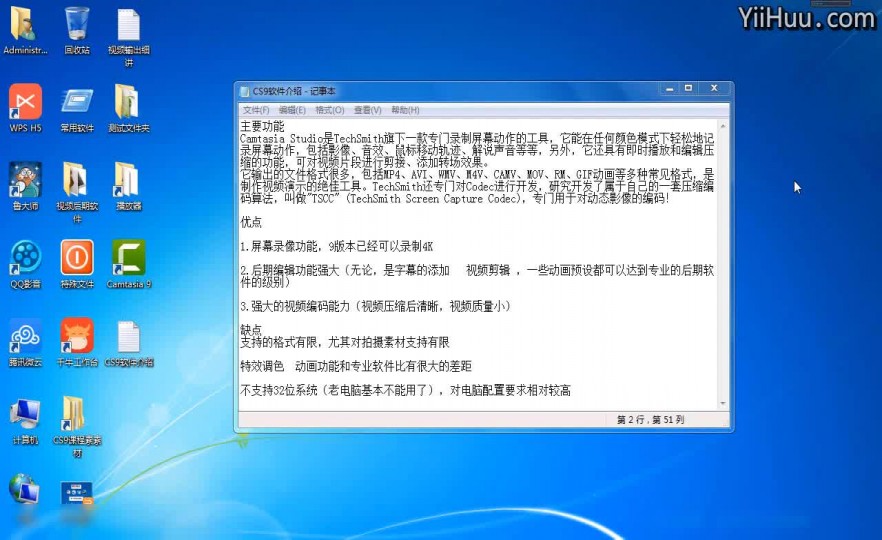
Task: Click the line starting 它输出的文件格式很多
Action: pos(477,174)
